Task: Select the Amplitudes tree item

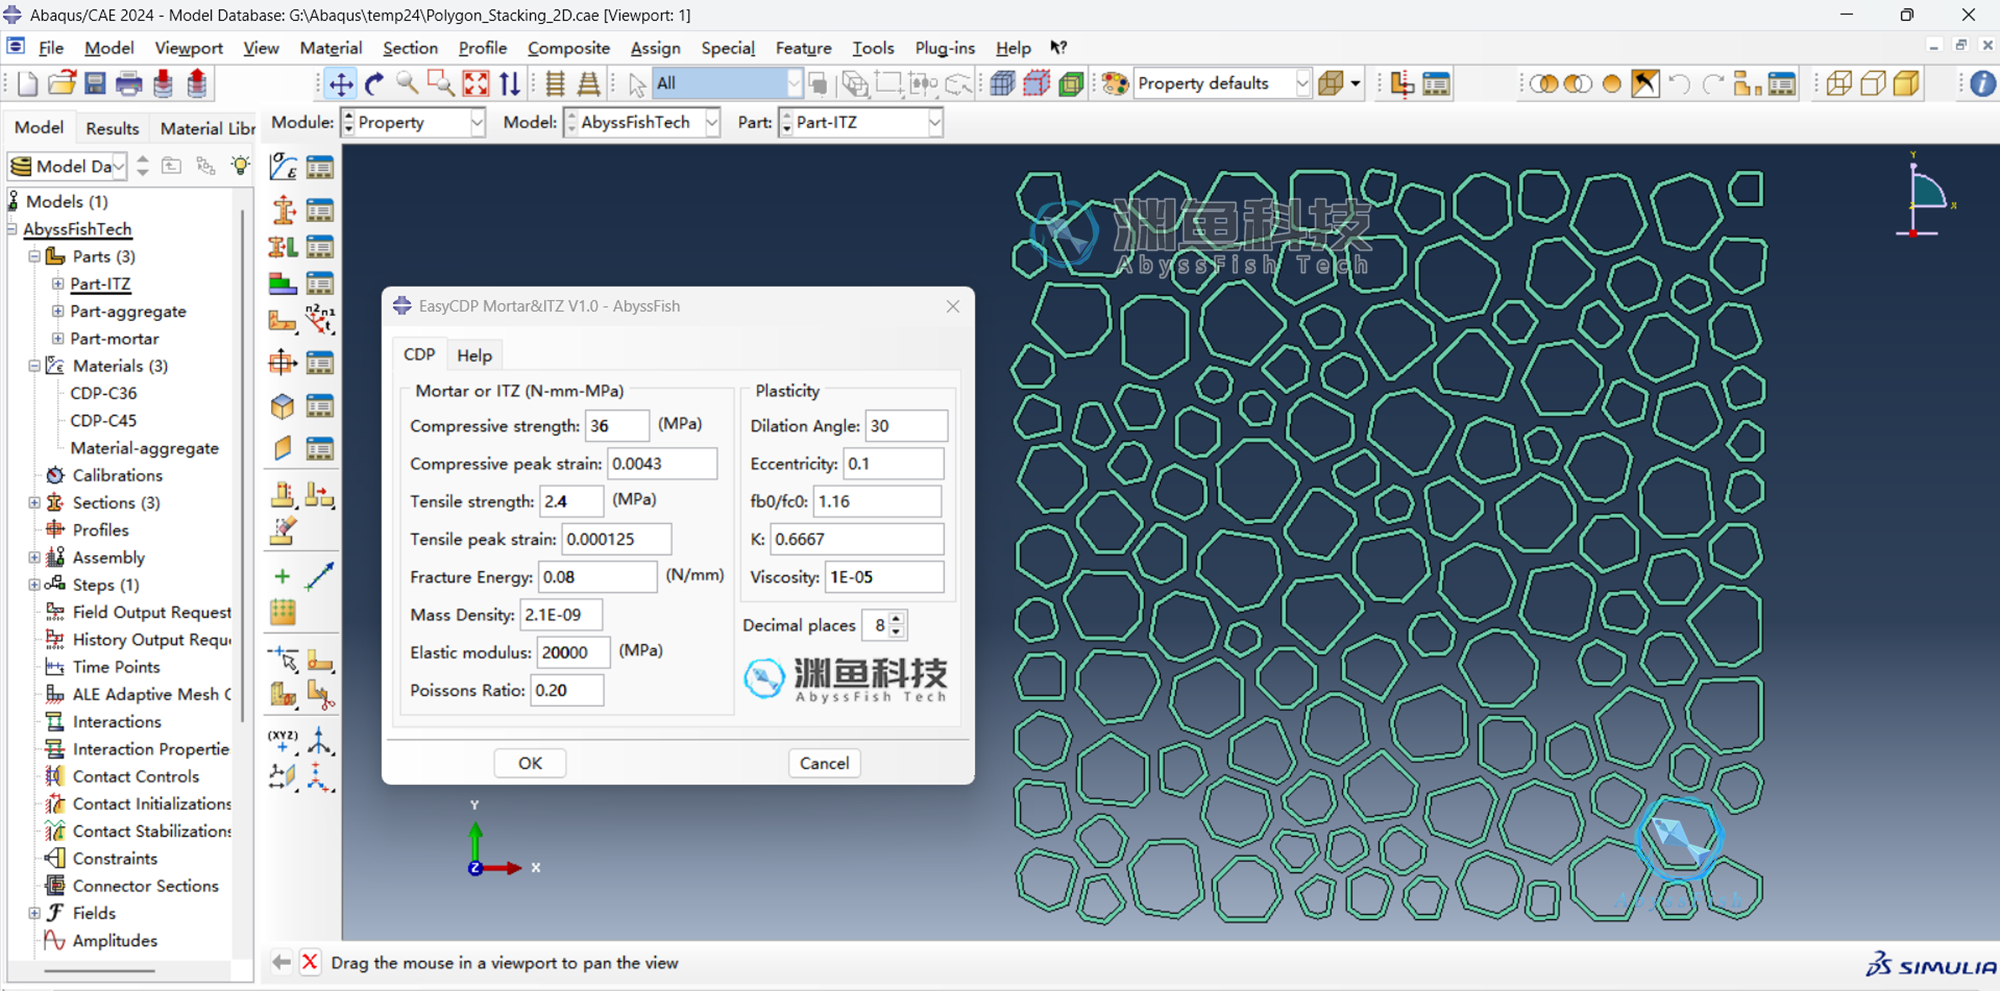Action: coord(115,941)
